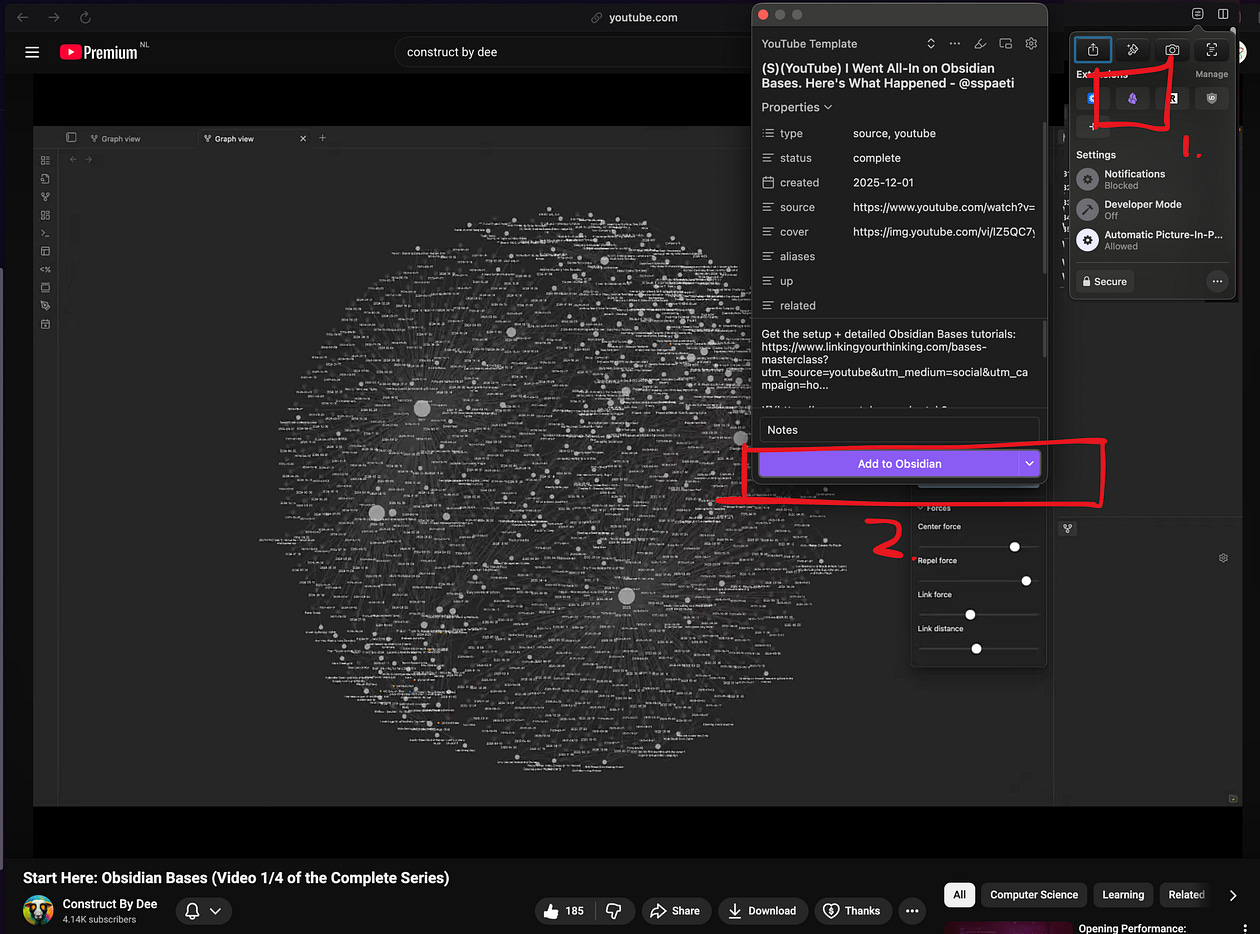Open dropdown arrow next to Add to Obsidian

tap(1029, 463)
